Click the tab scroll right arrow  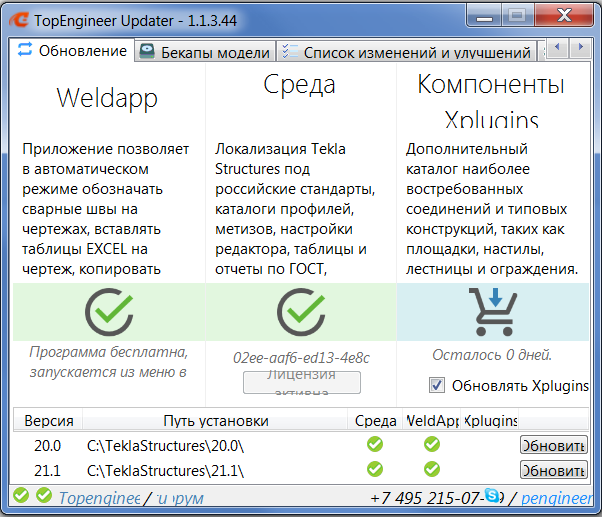point(580,47)
